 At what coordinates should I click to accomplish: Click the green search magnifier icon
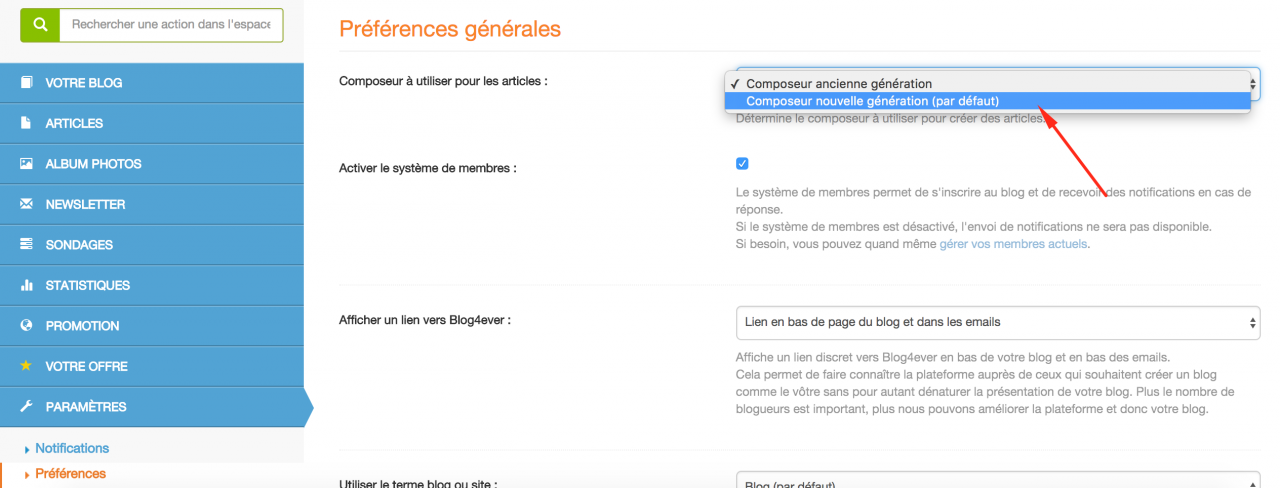[x=39, y=24]
